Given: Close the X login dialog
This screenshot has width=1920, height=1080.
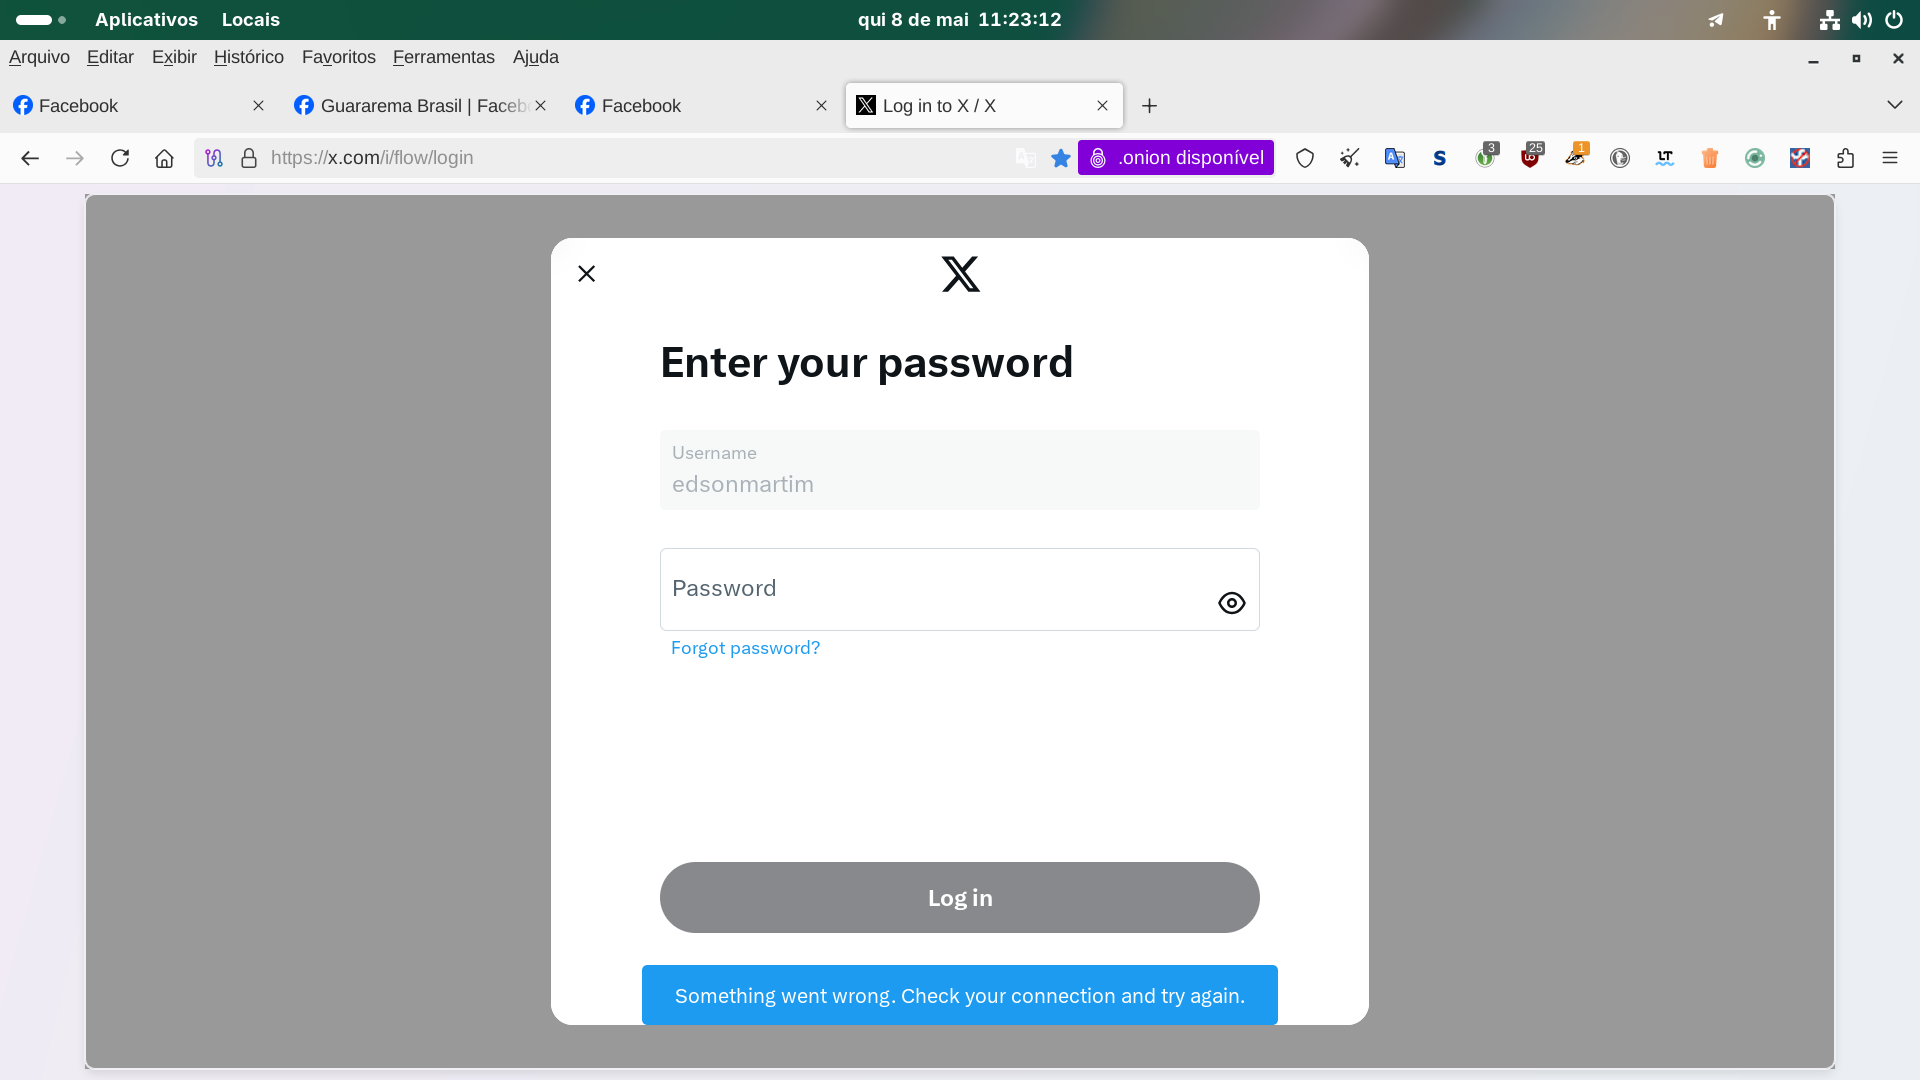Looking at the screenshot, I should (587, 274).
